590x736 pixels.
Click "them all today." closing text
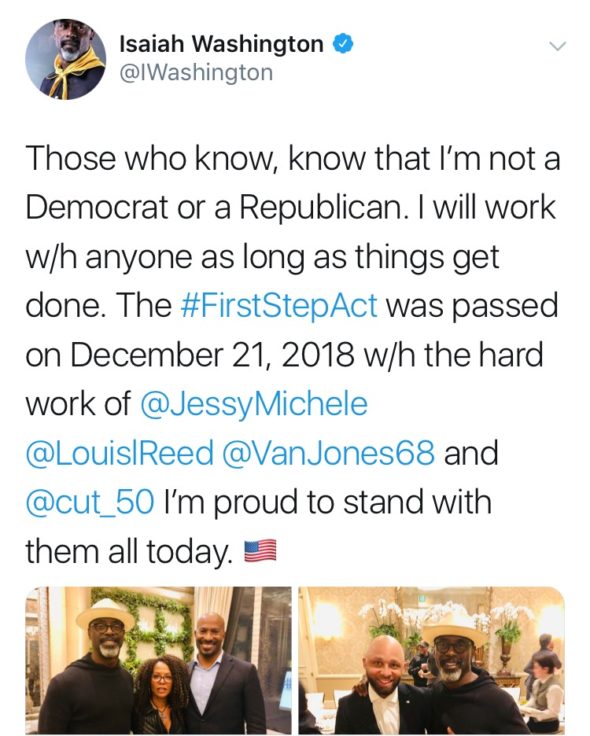click(x=129, y=552)
